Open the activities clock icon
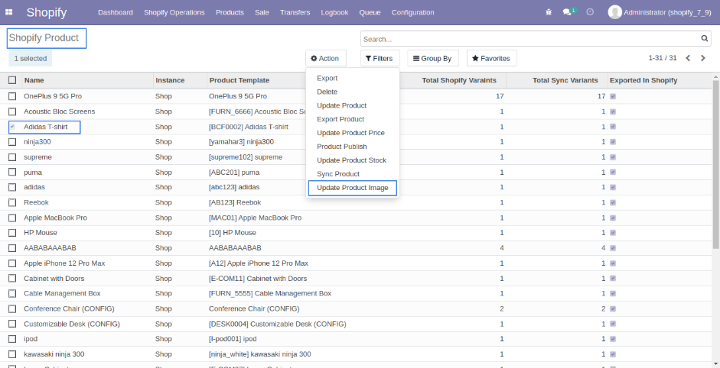 click(x=590, y=12)
